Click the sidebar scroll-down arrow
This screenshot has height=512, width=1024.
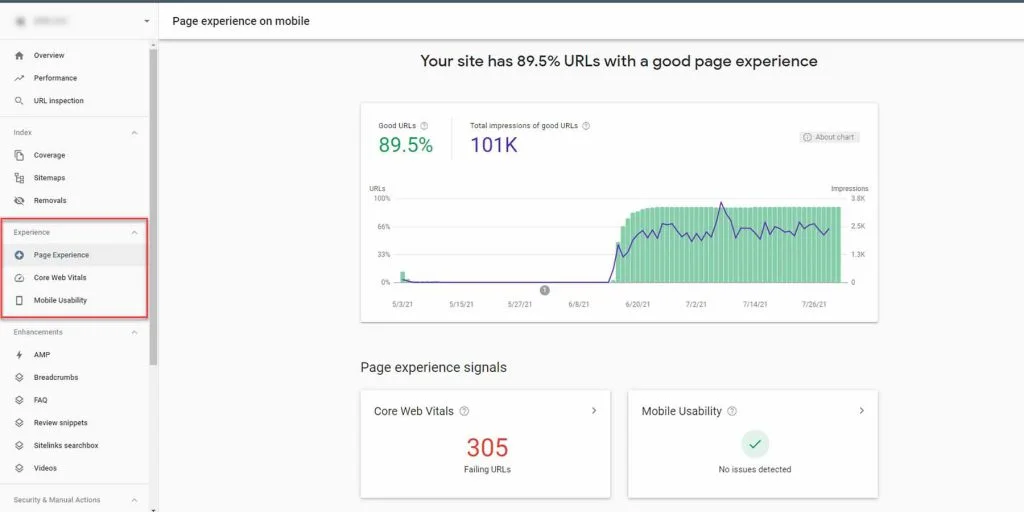click(153, 509)
